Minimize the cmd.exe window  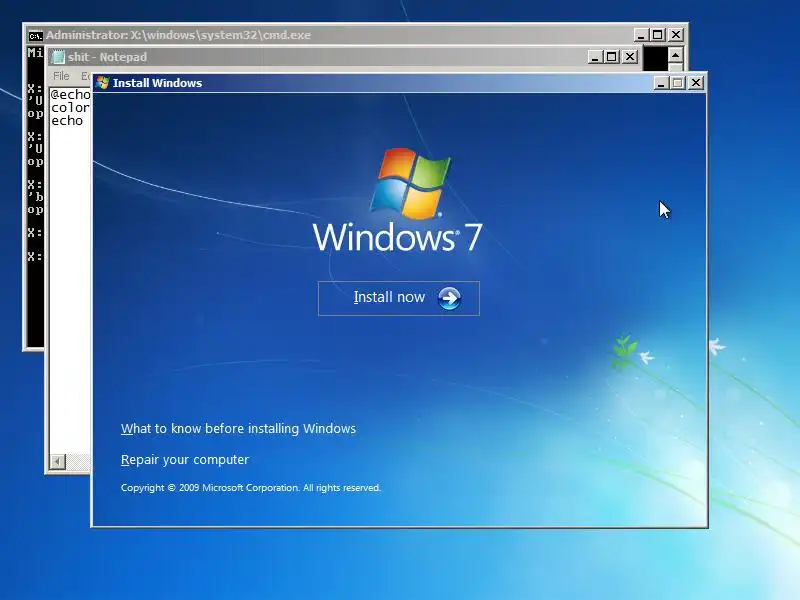tap(641, 35)
